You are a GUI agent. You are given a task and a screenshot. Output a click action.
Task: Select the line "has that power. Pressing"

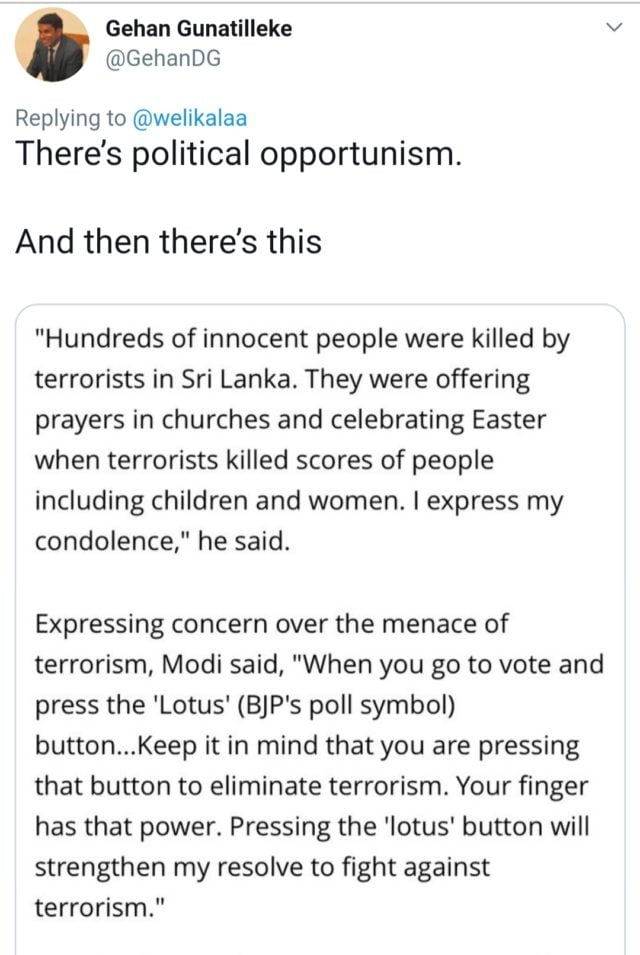pyautogui.click(x=312, y=827)
